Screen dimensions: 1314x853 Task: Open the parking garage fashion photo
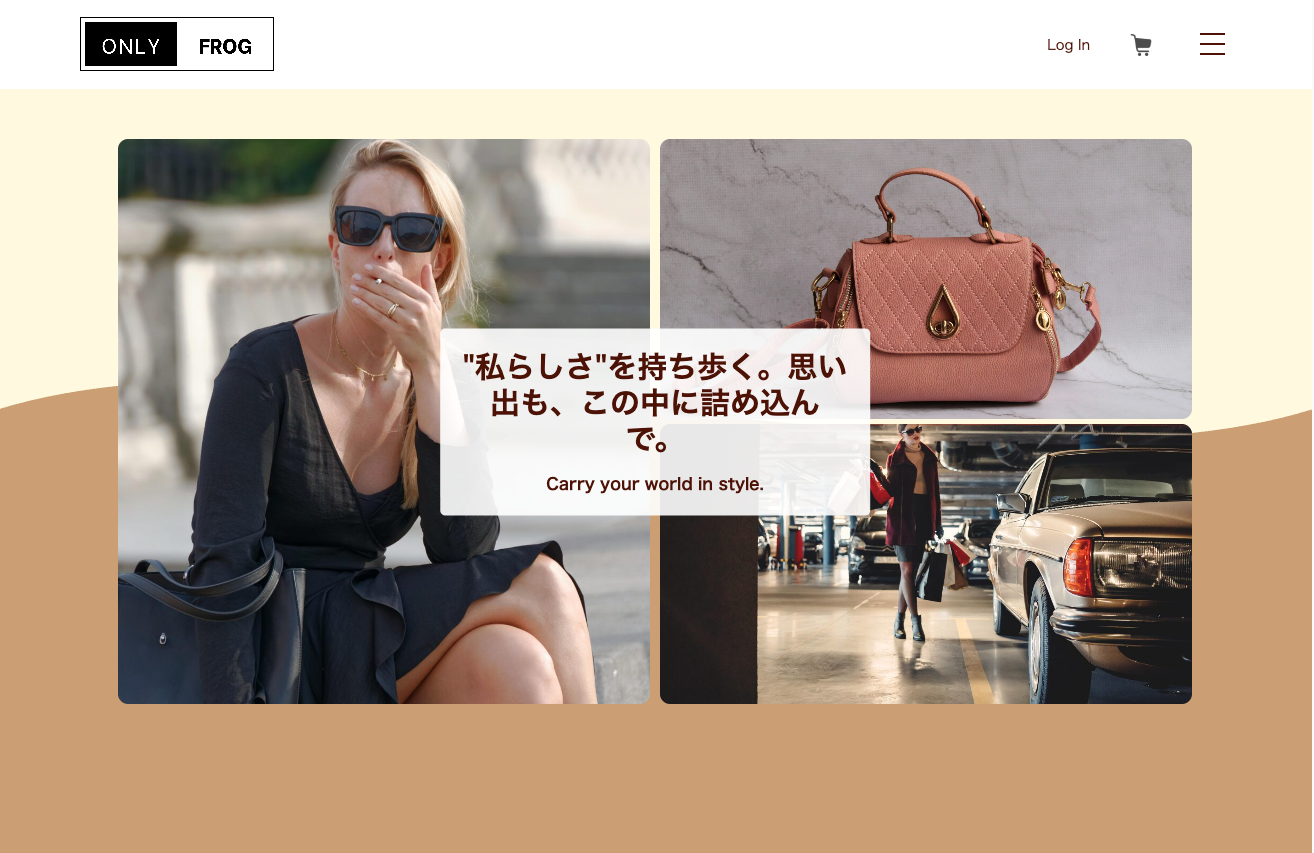click(x=926, y=564)
